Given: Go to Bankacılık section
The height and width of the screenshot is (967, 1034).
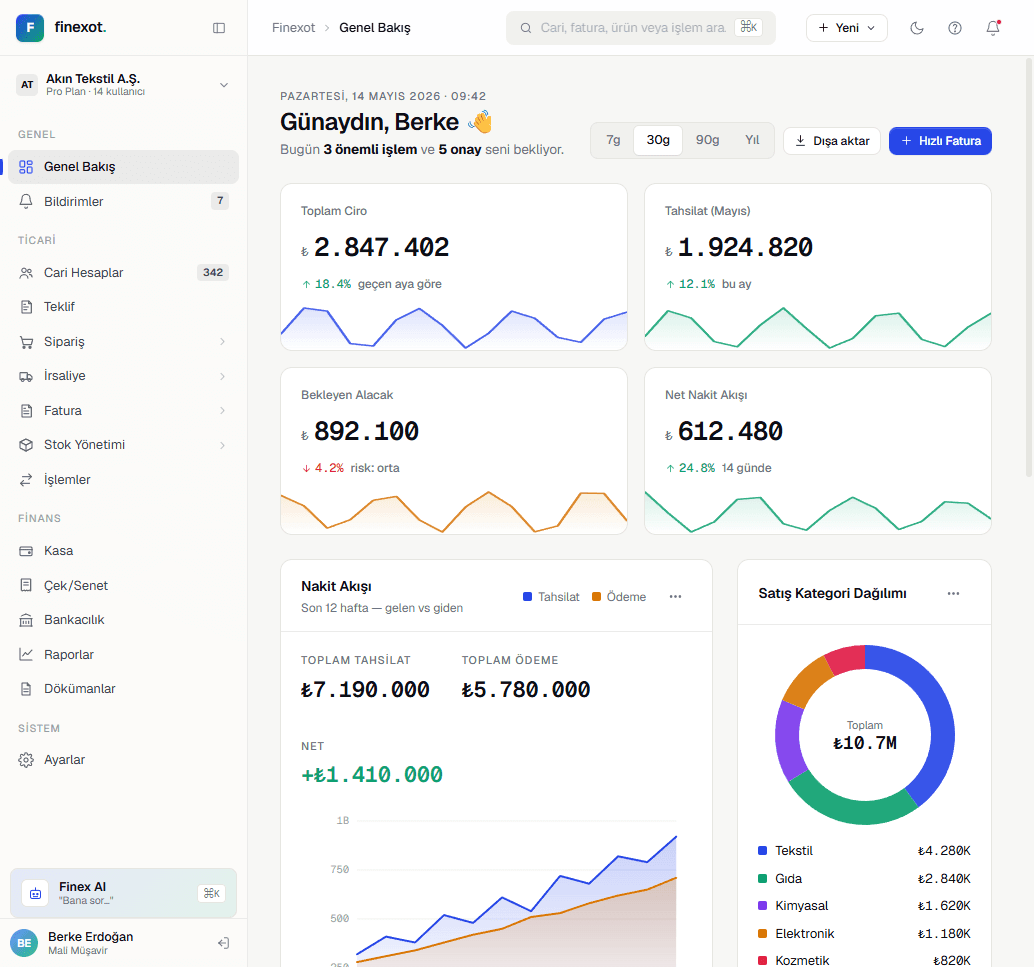Looking at the screenshot, I should click(123, 620).
